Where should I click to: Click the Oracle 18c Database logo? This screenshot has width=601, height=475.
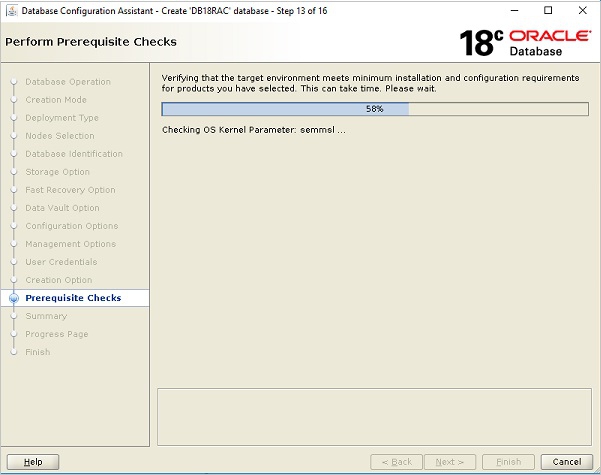coord(525,43)
